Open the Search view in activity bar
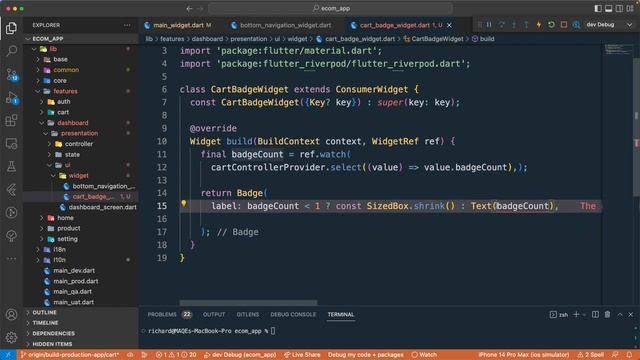Image resolution: width=640 pixels, height=360 pixels. pyautogui.click(x=11, y=51)
